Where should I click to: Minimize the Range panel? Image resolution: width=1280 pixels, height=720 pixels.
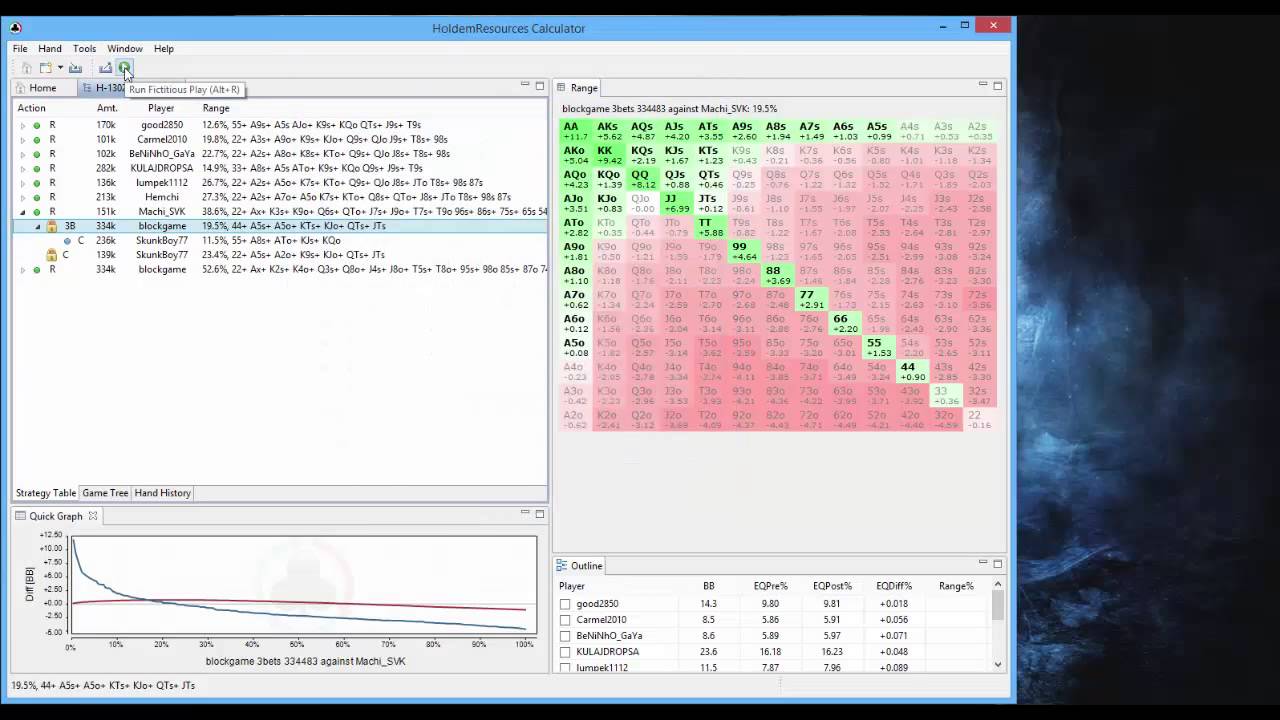[983, 85]
